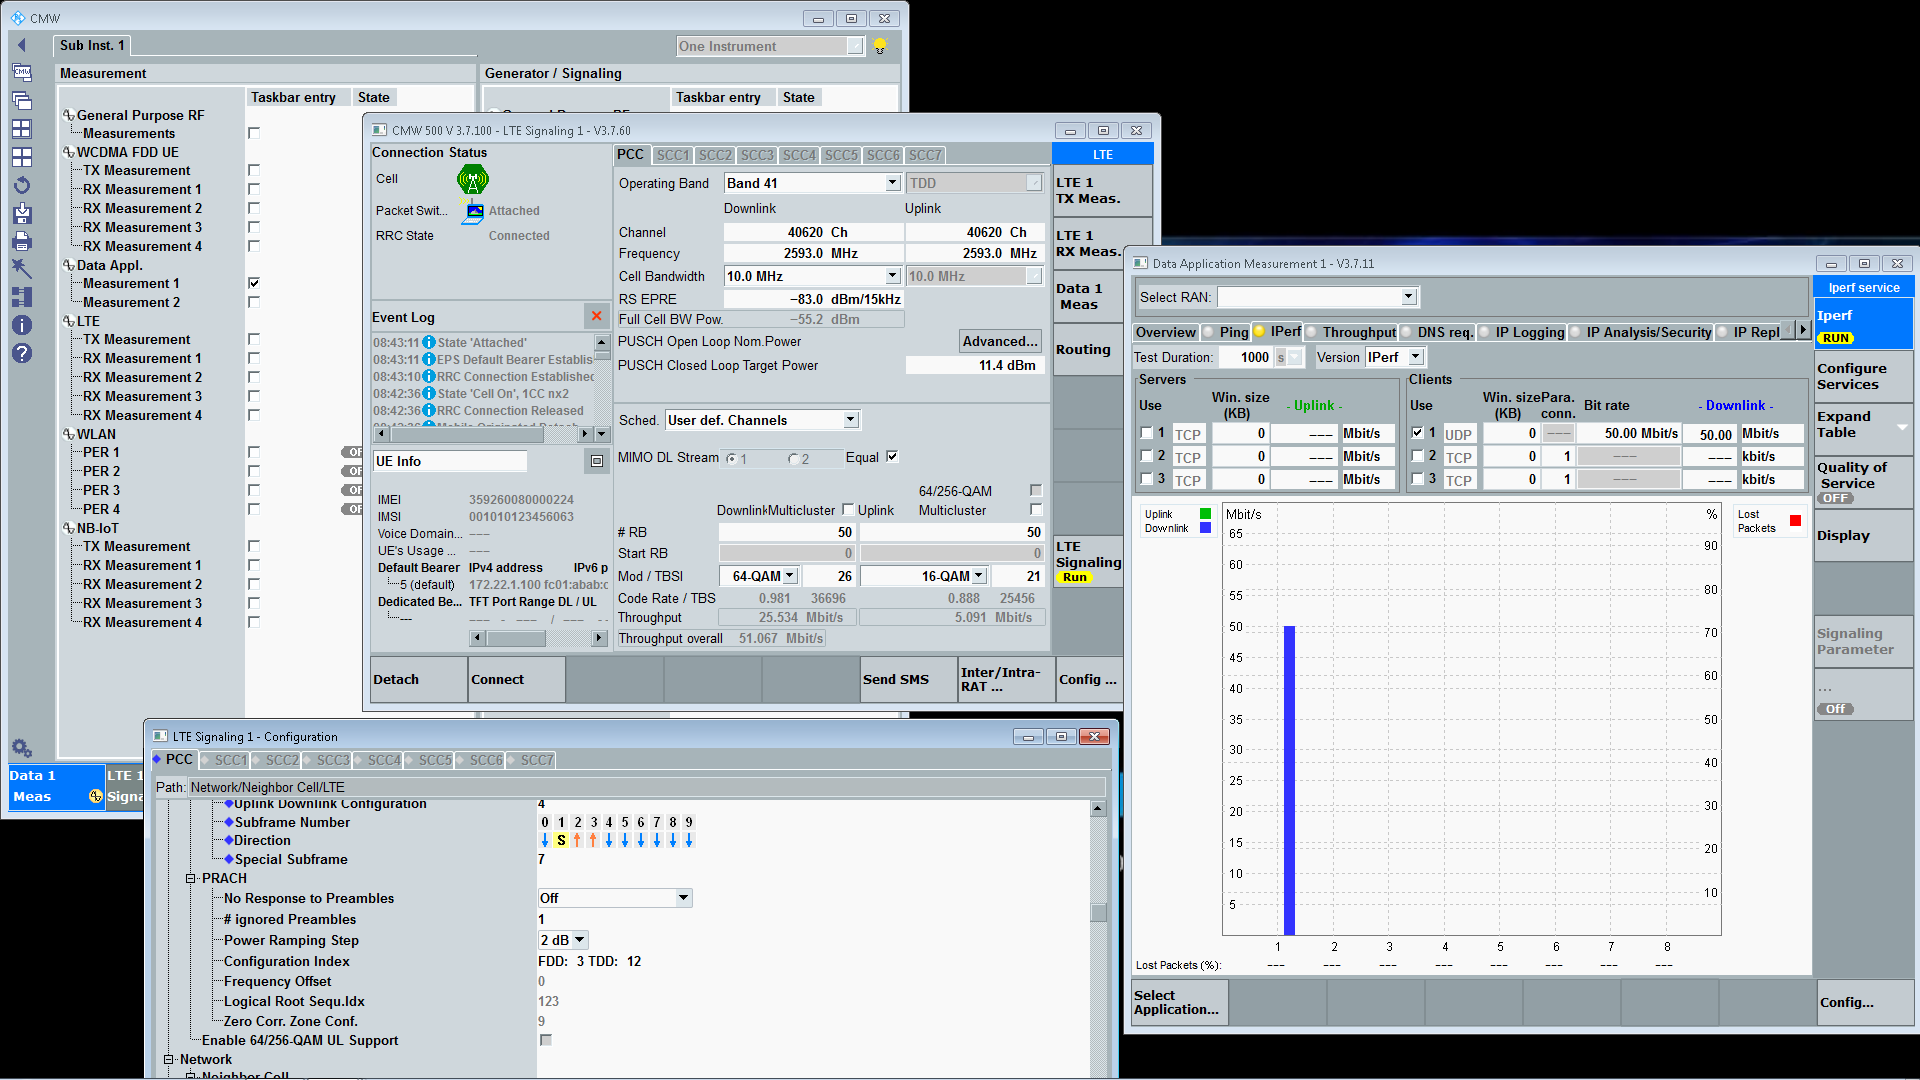Open the Operating Band dropdown

pyautogui.click(x=892, y=183)
